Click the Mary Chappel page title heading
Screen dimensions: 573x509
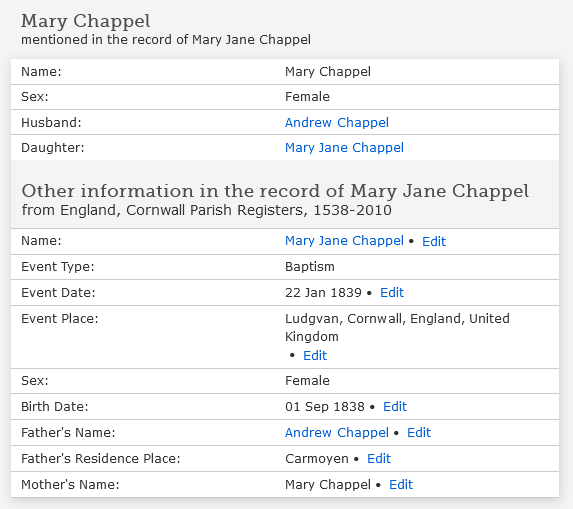coord(86,21)
